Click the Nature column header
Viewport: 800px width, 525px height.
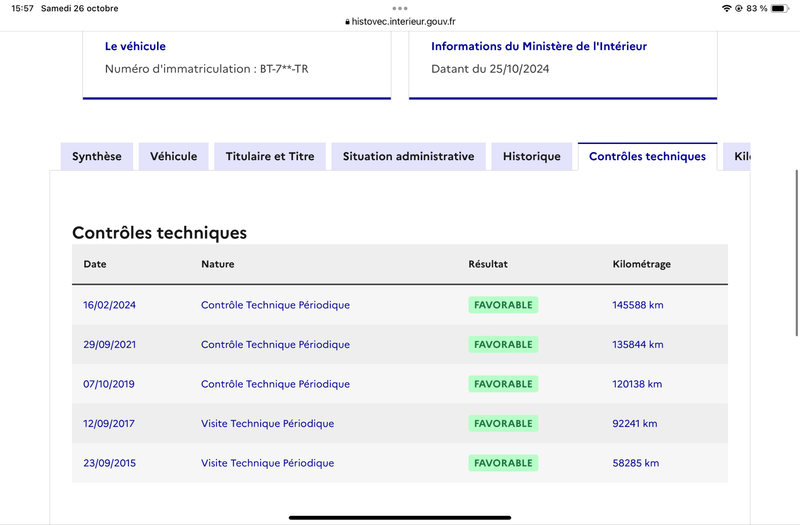217,264
